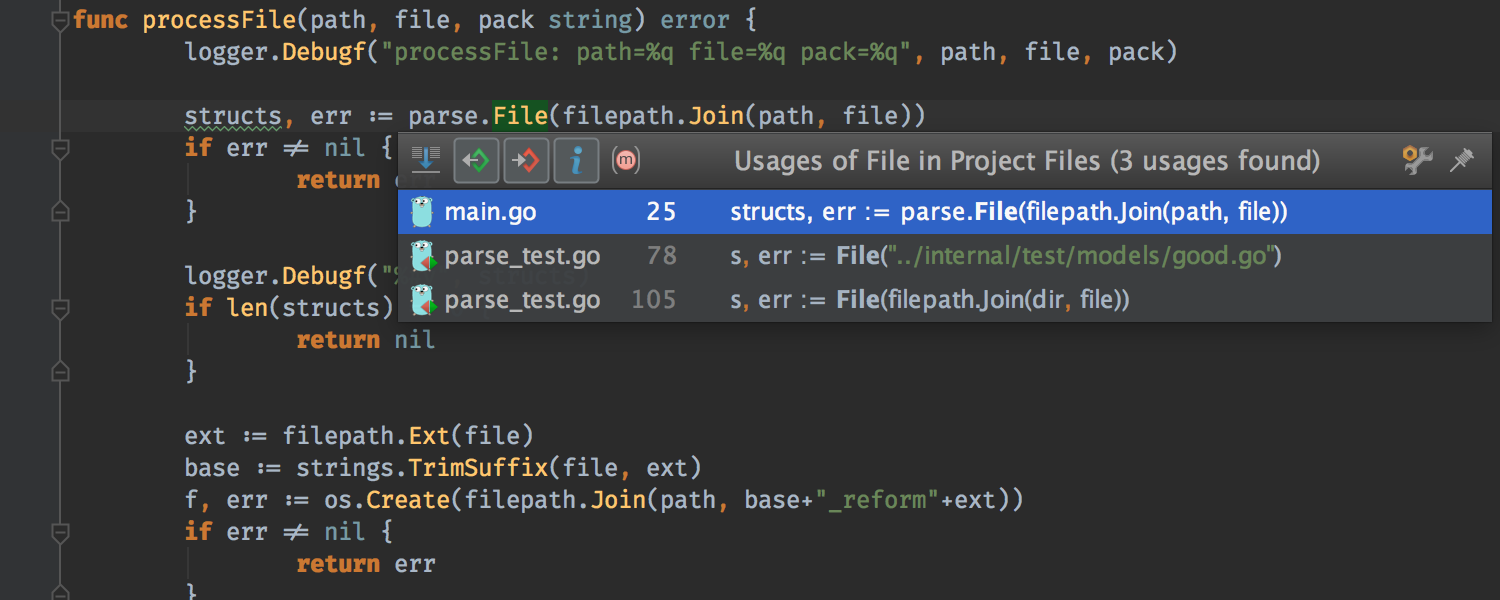Select main.go file name in usages list

491,212
